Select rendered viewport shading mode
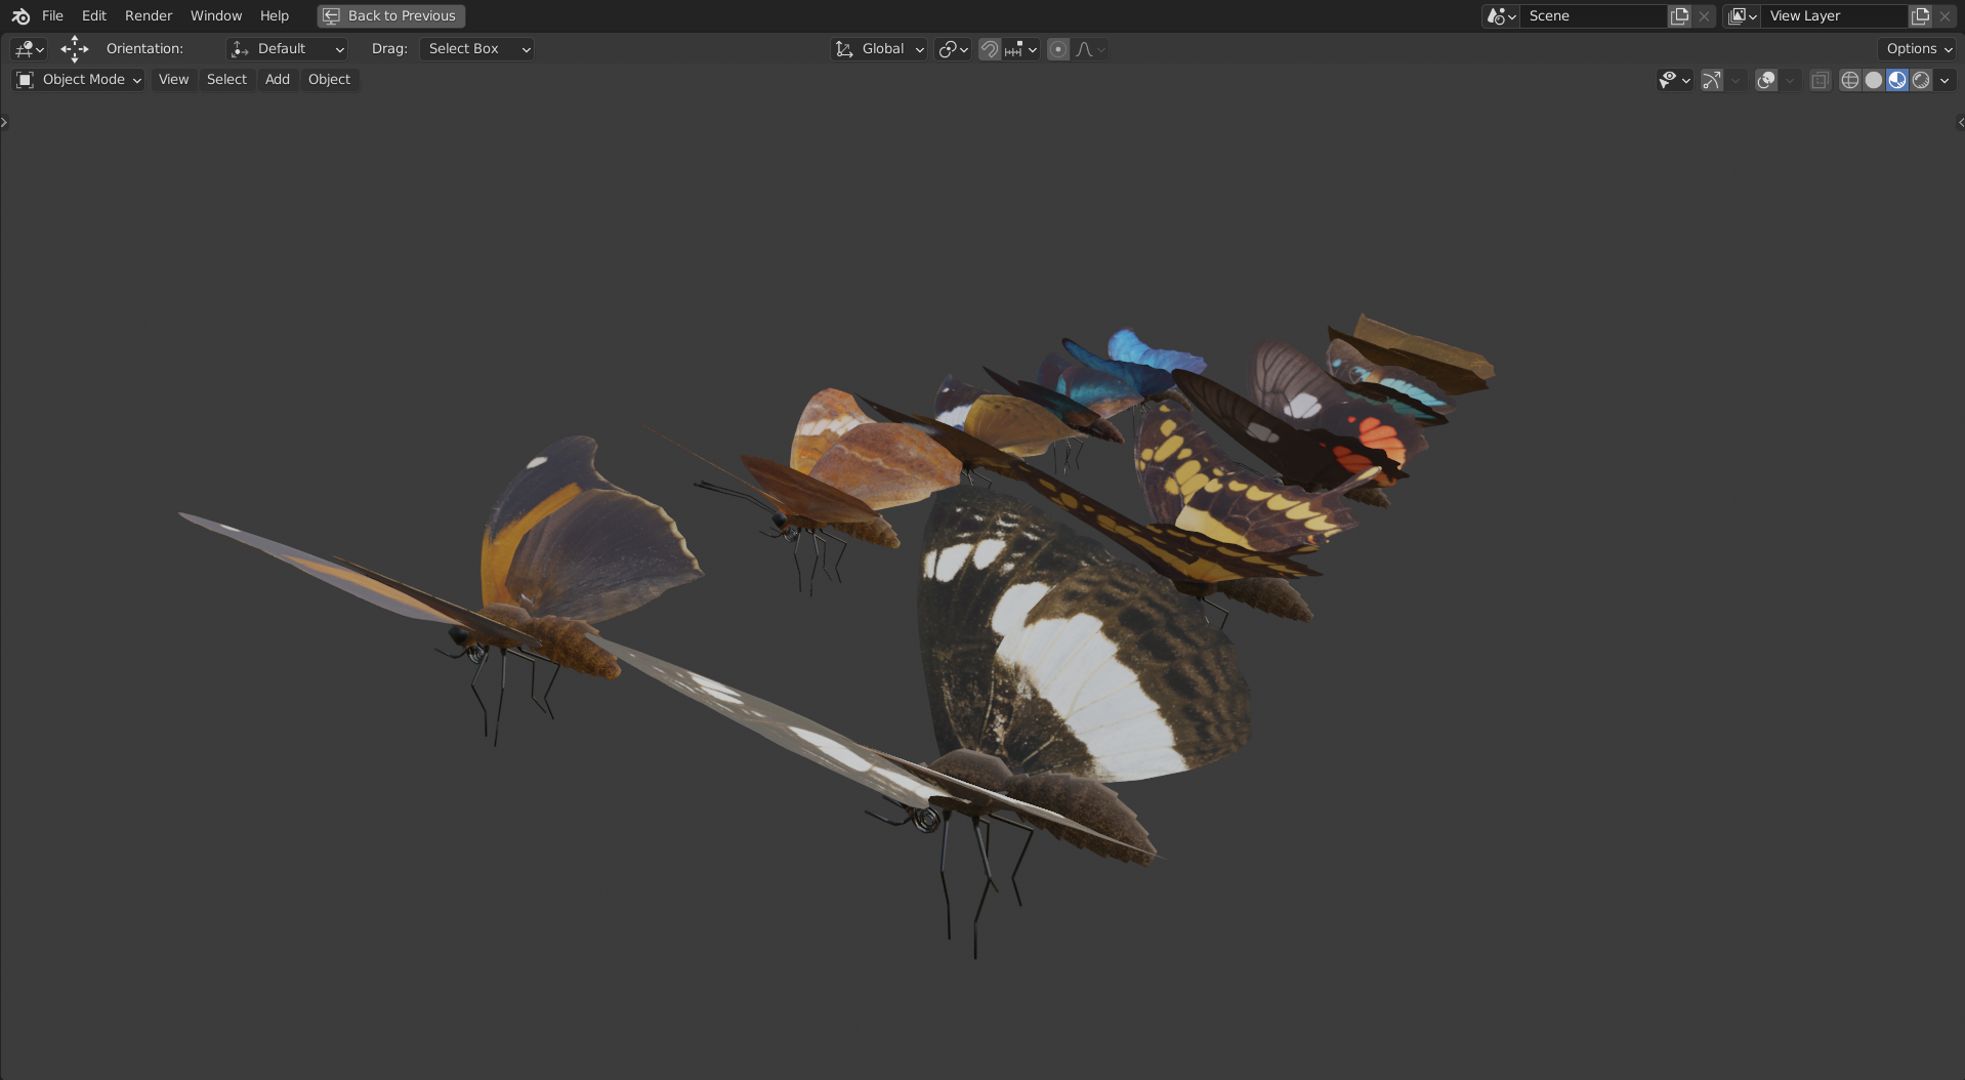Viewport: 1965px width, 1080px height. [x=1921, y=80]
